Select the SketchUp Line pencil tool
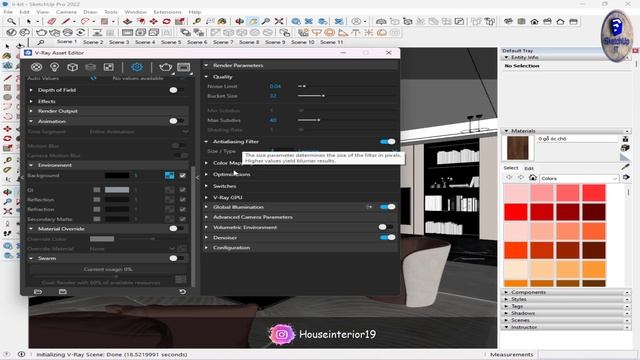640x360 pixels. [x=66, y=21]
